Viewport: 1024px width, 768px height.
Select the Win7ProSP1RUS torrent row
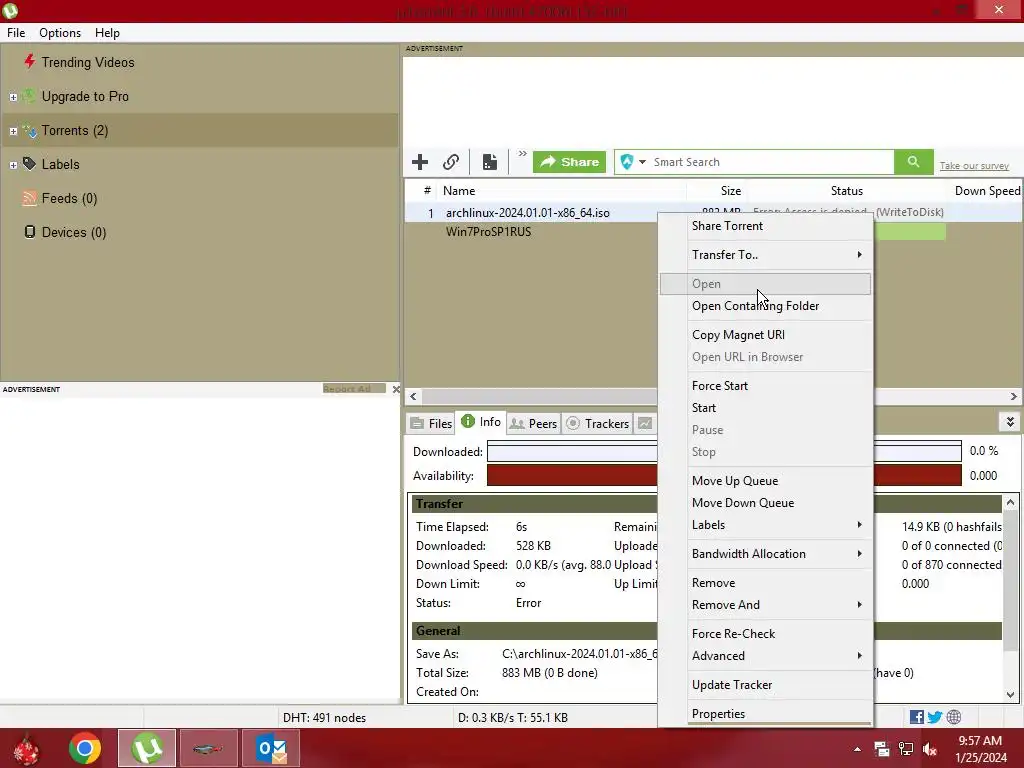(488, 232)
